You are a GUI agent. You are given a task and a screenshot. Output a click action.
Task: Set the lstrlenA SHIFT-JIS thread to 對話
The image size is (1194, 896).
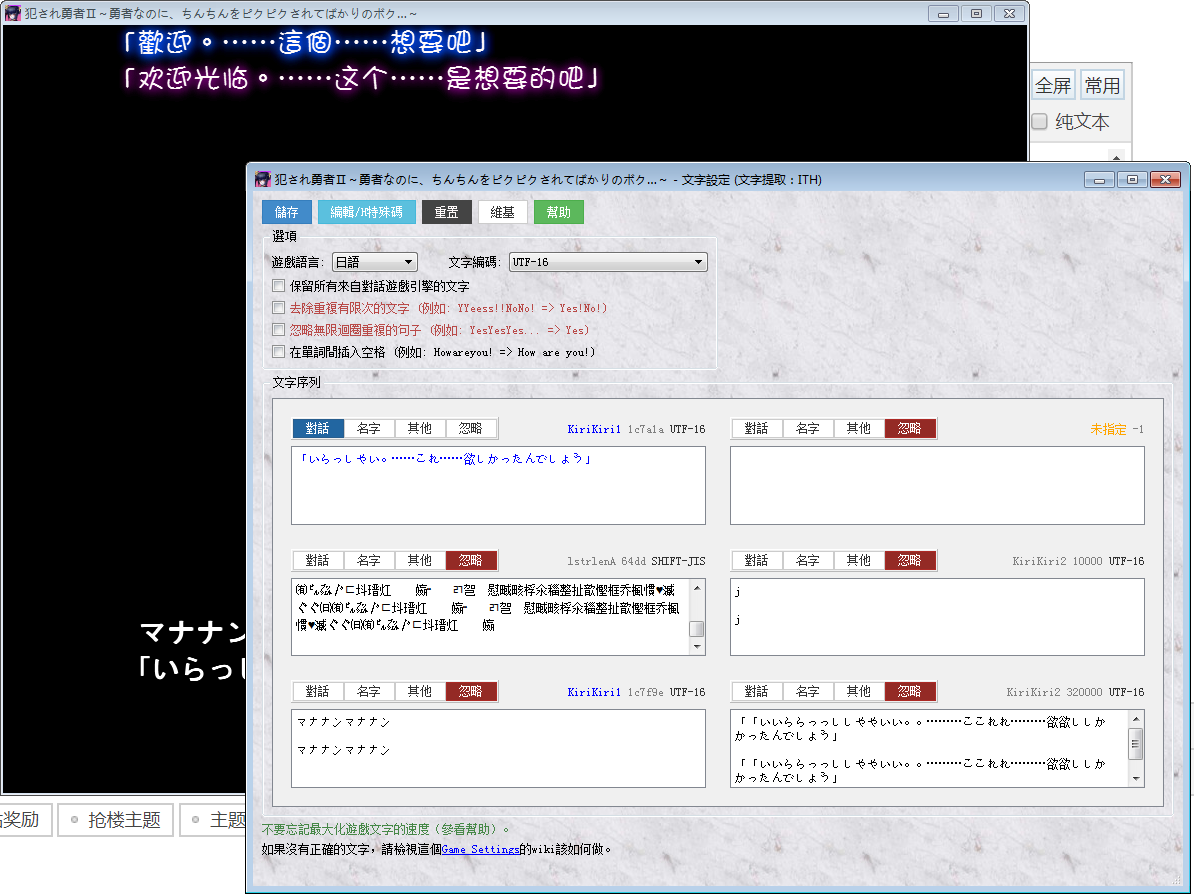point(319,560)
